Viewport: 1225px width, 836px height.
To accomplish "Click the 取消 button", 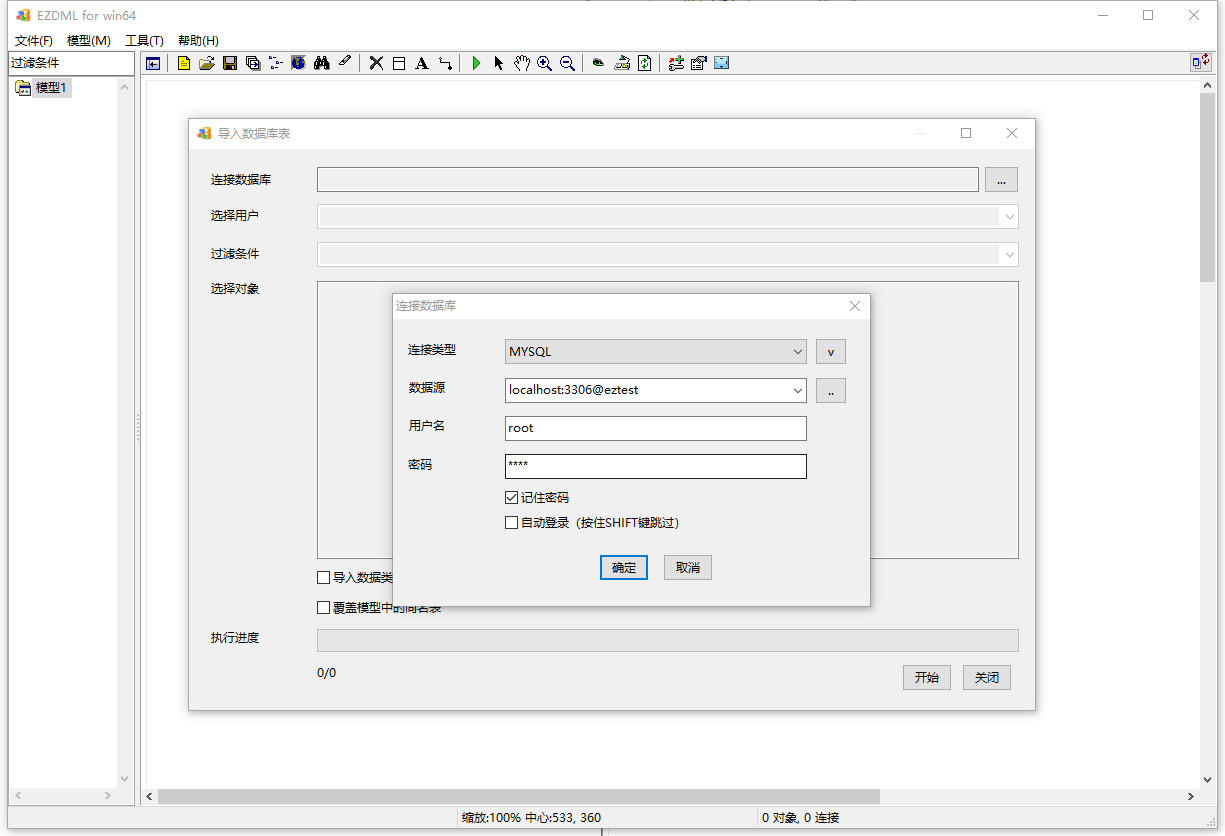I will coord(688,567).
